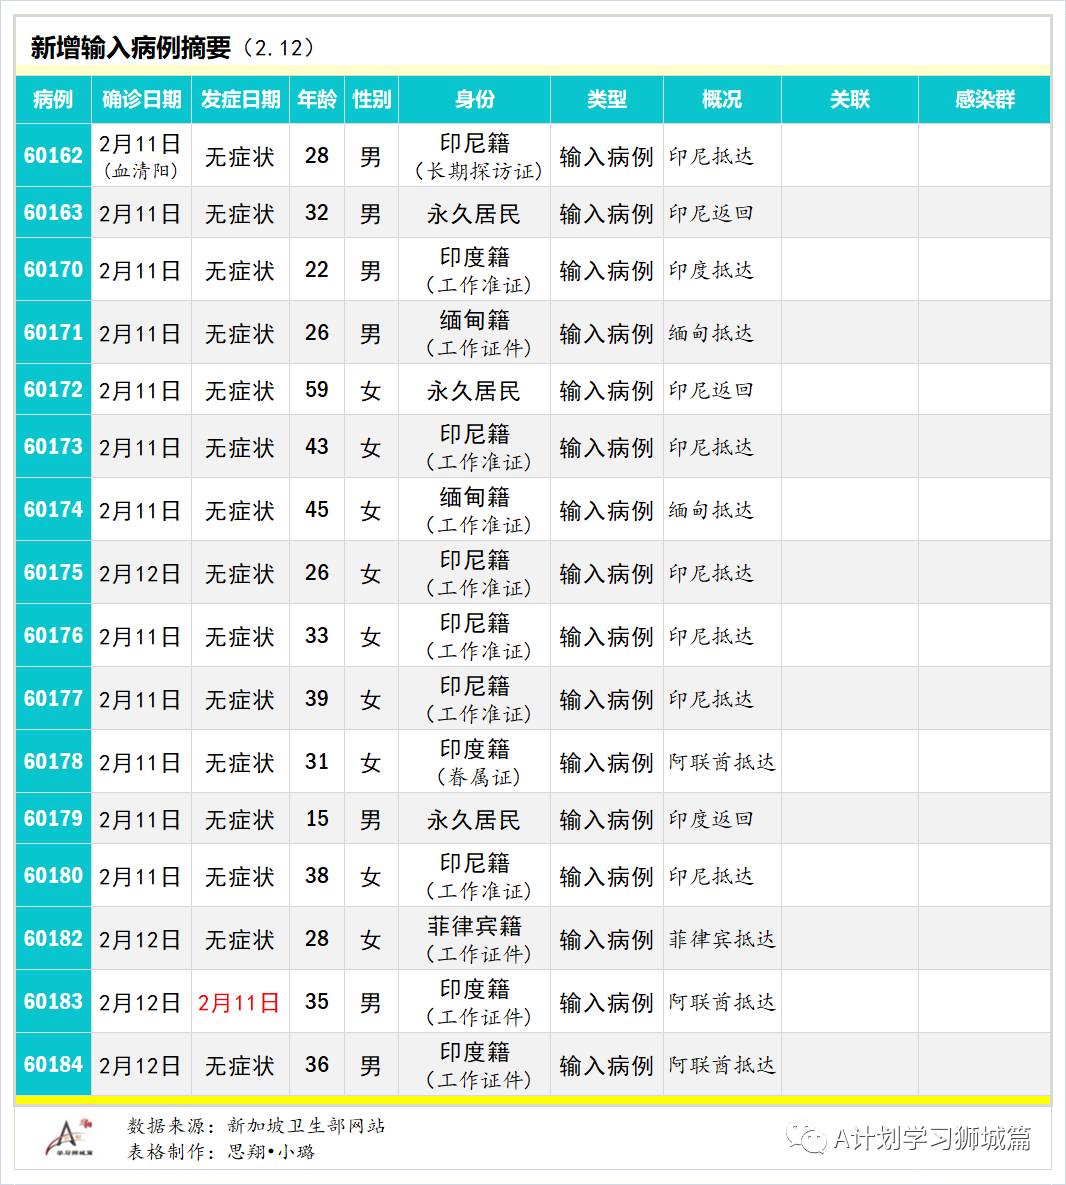The image size is (1066, 1185).
Task: Select the 年龄 column header
Action: click(317, 100)
